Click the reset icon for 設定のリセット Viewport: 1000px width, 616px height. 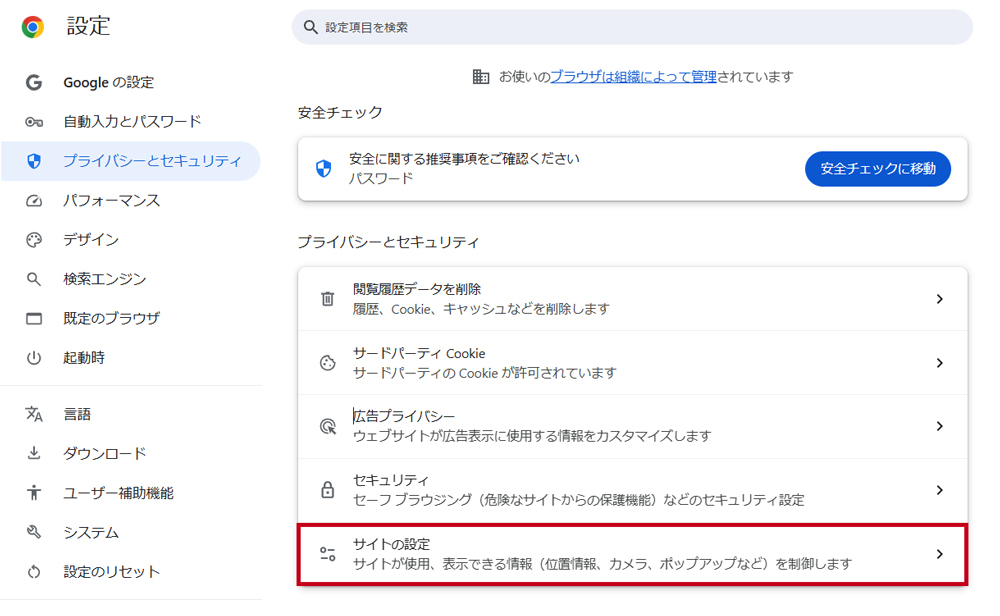pyautogui.click(x=34, y=572)
